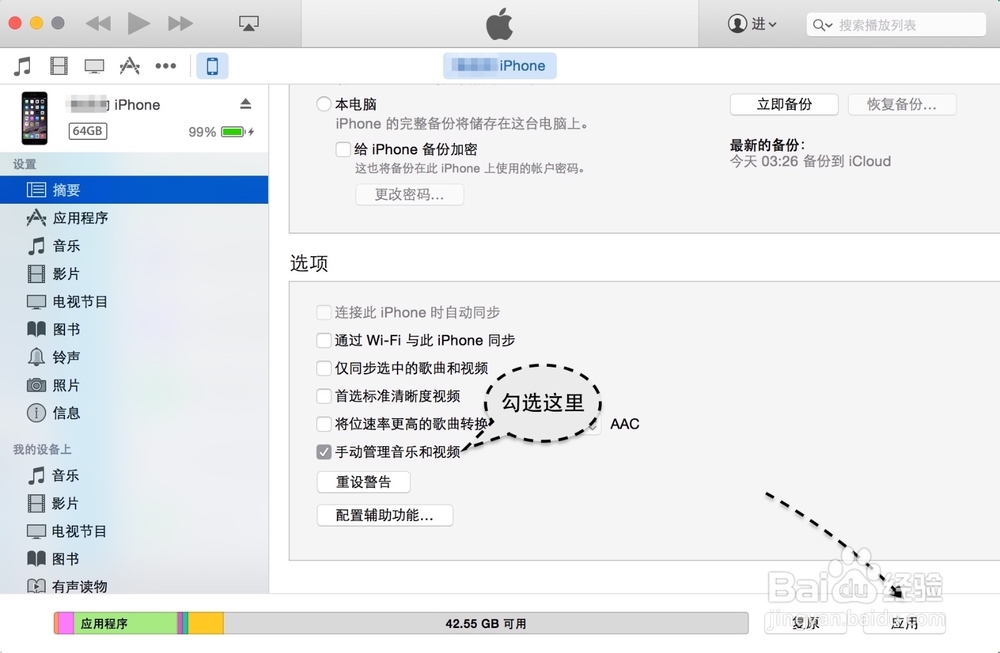Click the 64GB capacity label
The image size is (1000, 653).
point(88,131)
